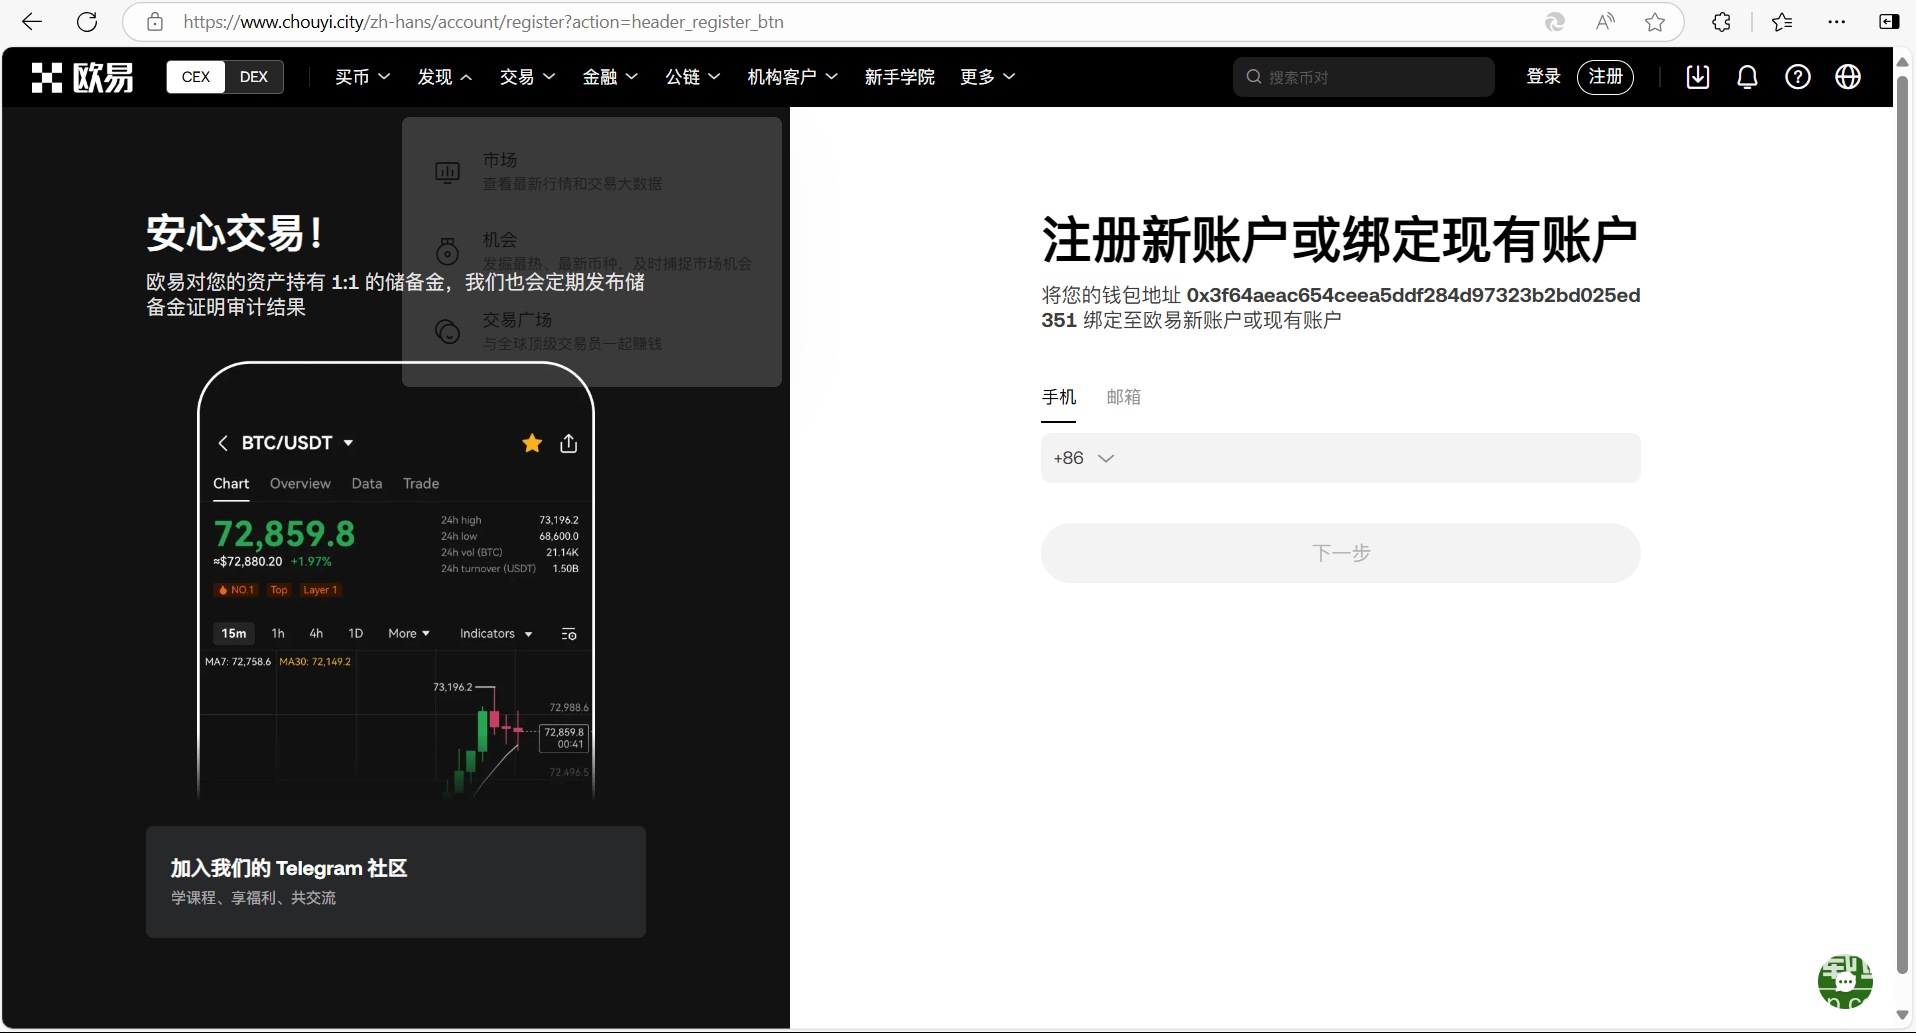Expand the 更多 menu dropdown
The width and height of the screenshot is (1916, 1033).
[x=987, y=77]
